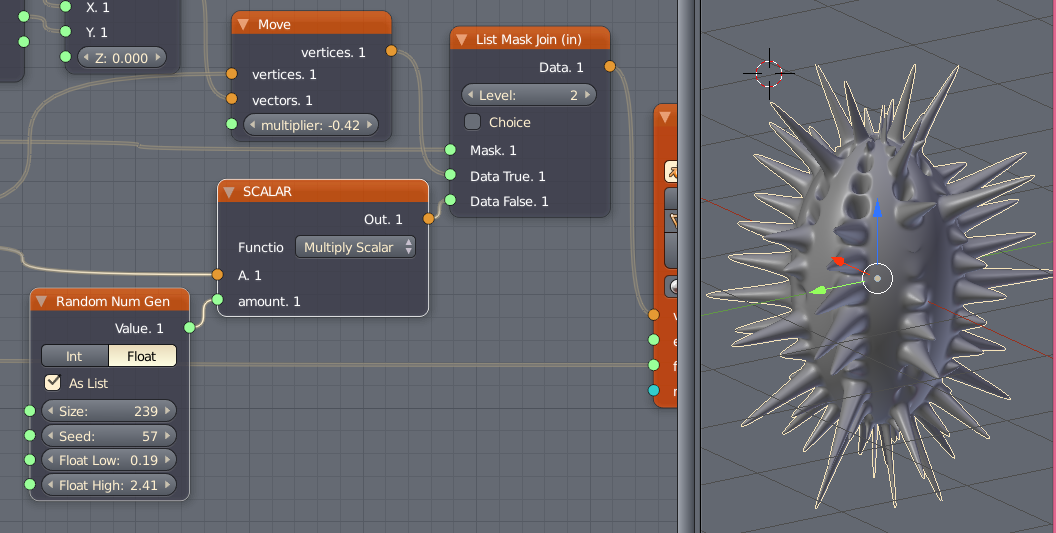Decrease Float Low with its left arrow
1056x533 pixels.
click(51, 460)
